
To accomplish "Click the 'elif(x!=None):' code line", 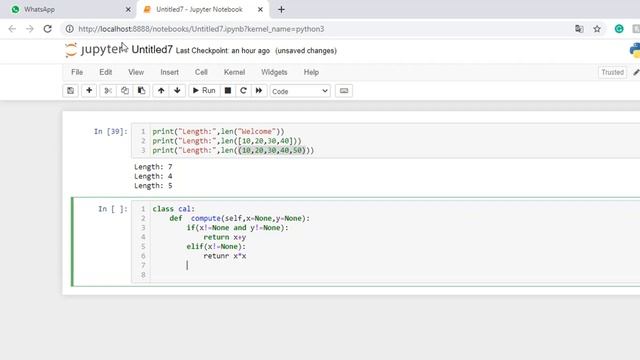I will 216,247.
